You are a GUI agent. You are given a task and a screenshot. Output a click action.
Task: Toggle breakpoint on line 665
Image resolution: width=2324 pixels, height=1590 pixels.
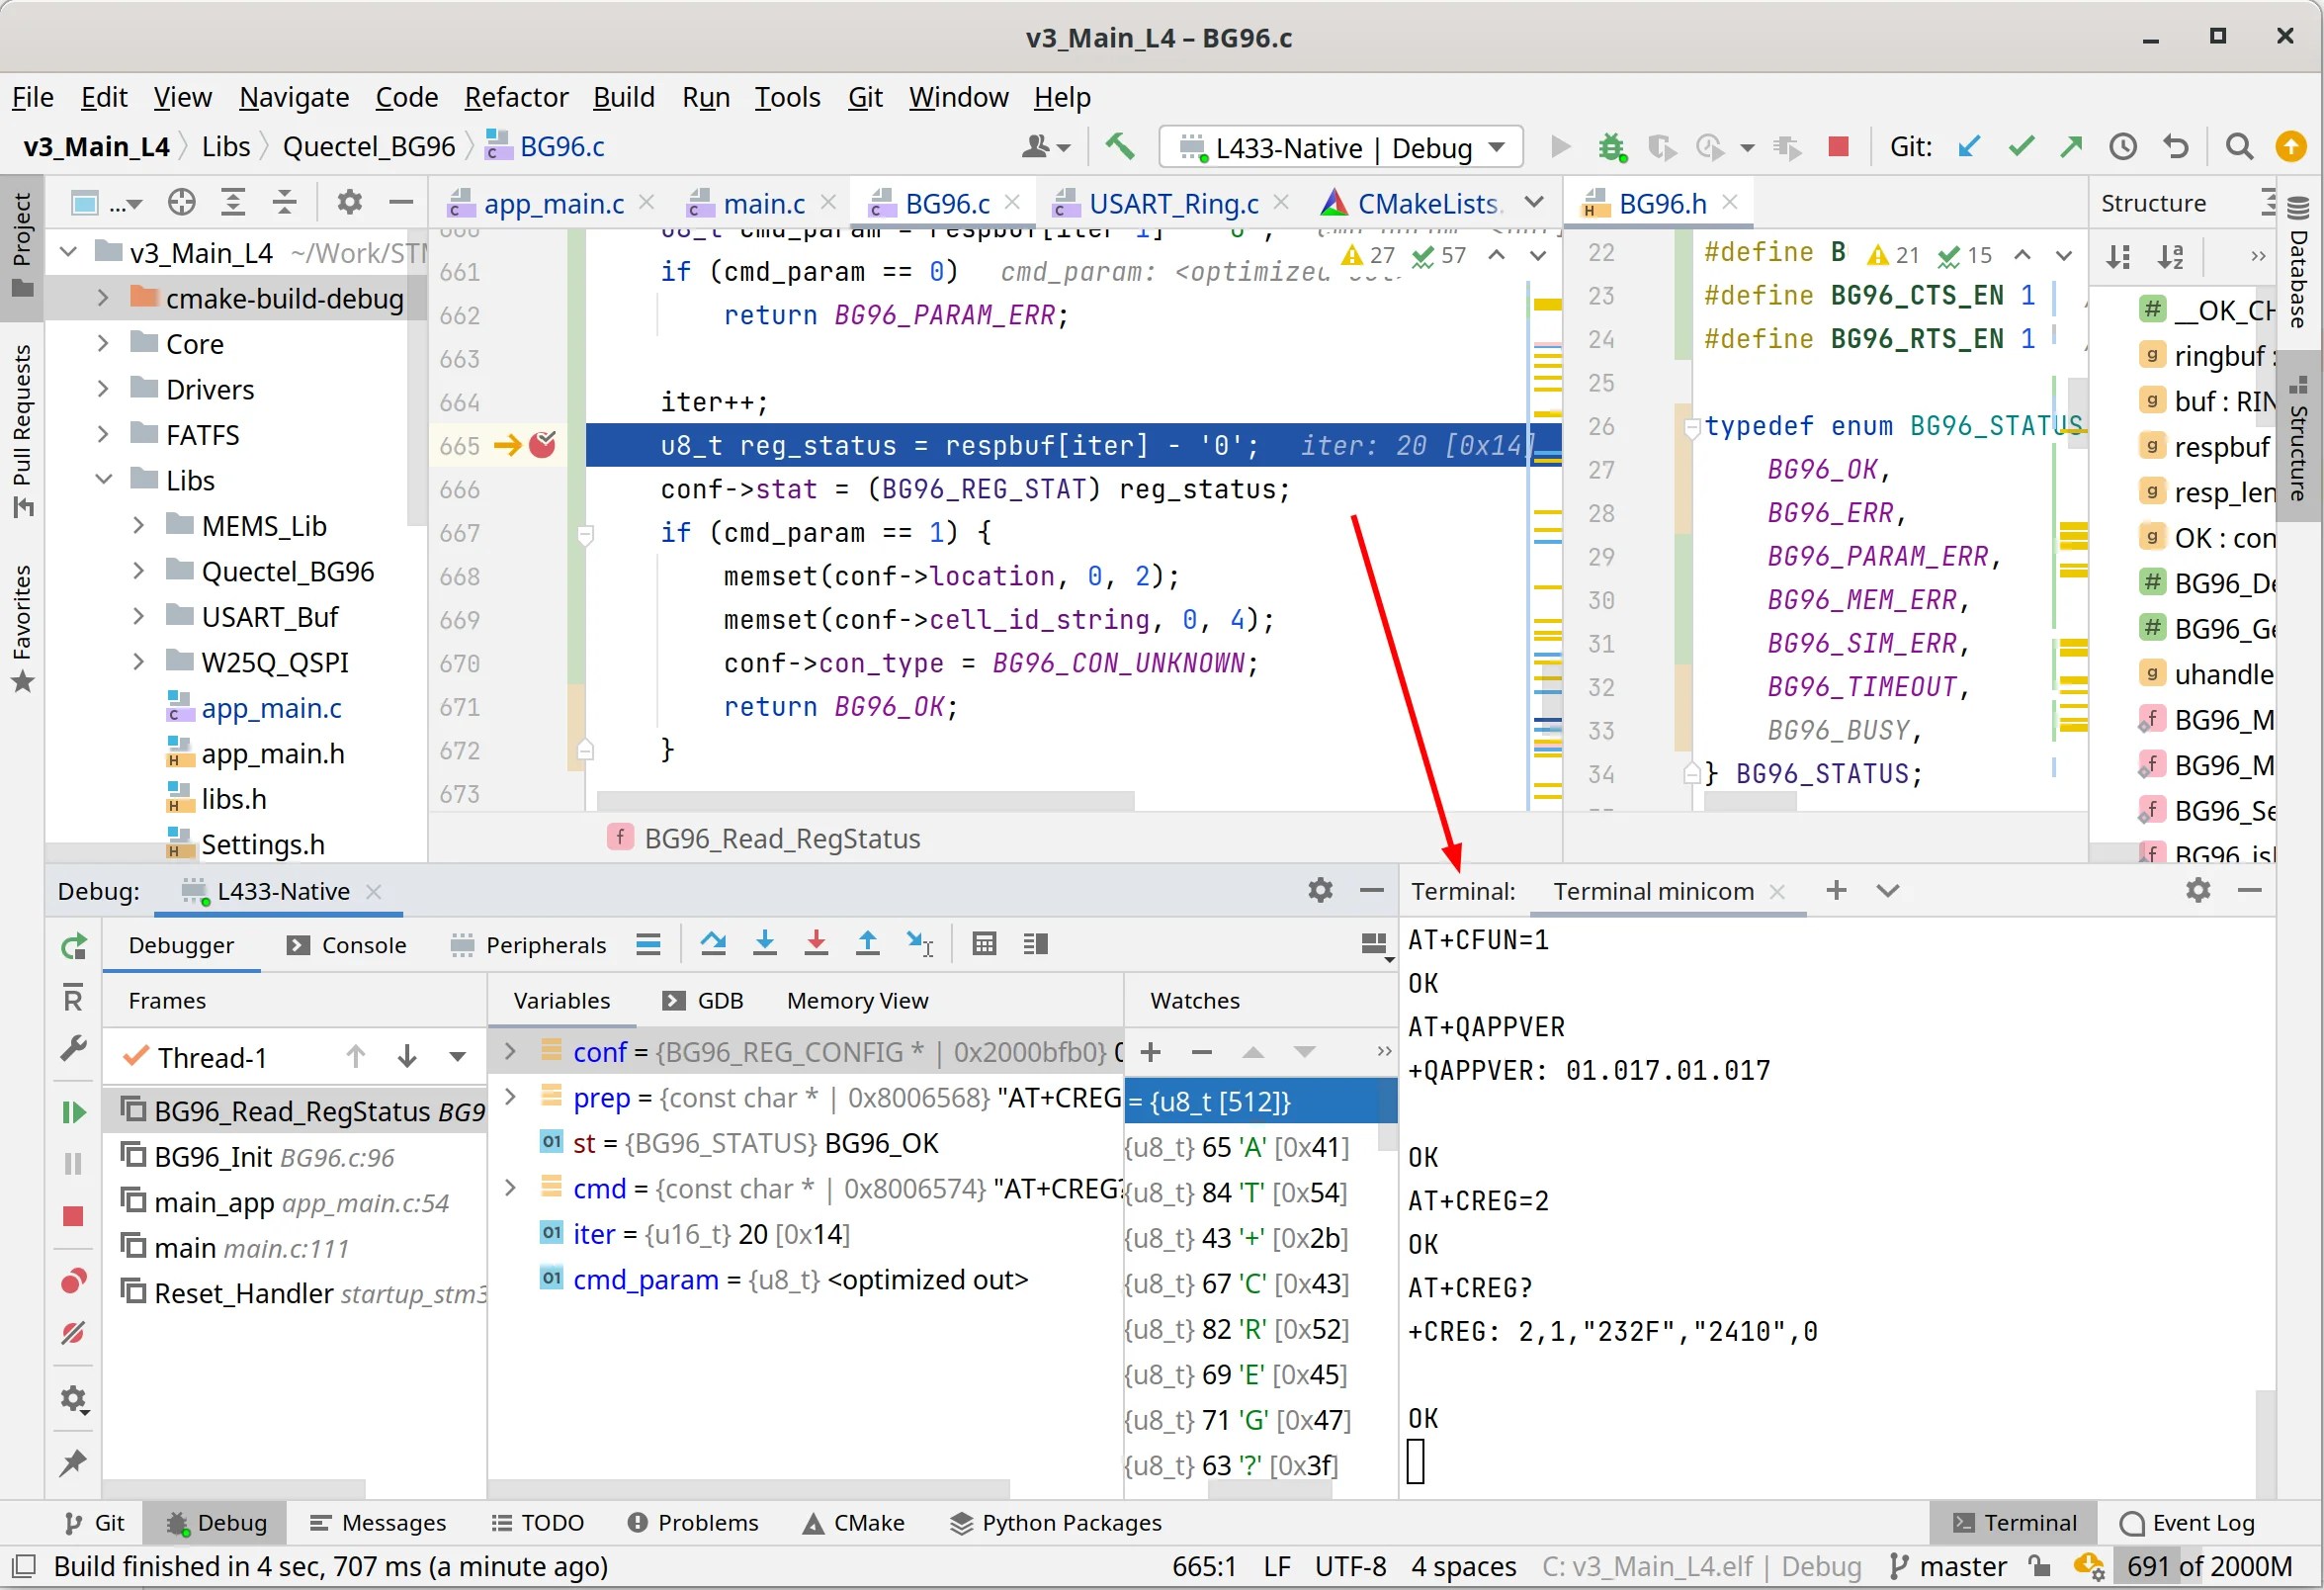(543, 445)
